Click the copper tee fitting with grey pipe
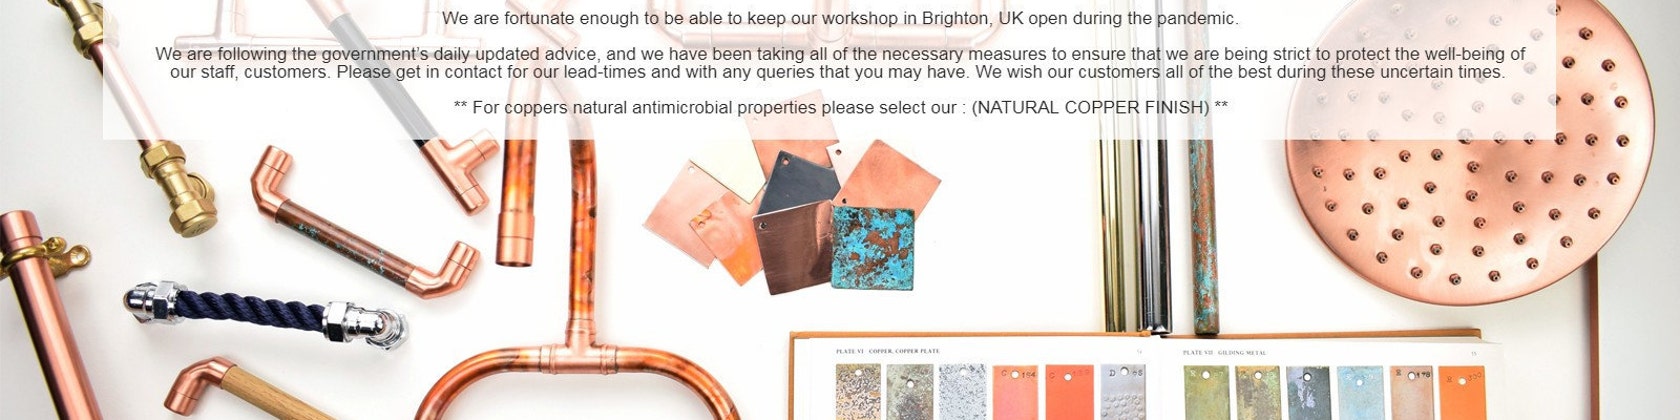Image resolution: width=1680 pixels, height=420 pixels. pos(462,167)
